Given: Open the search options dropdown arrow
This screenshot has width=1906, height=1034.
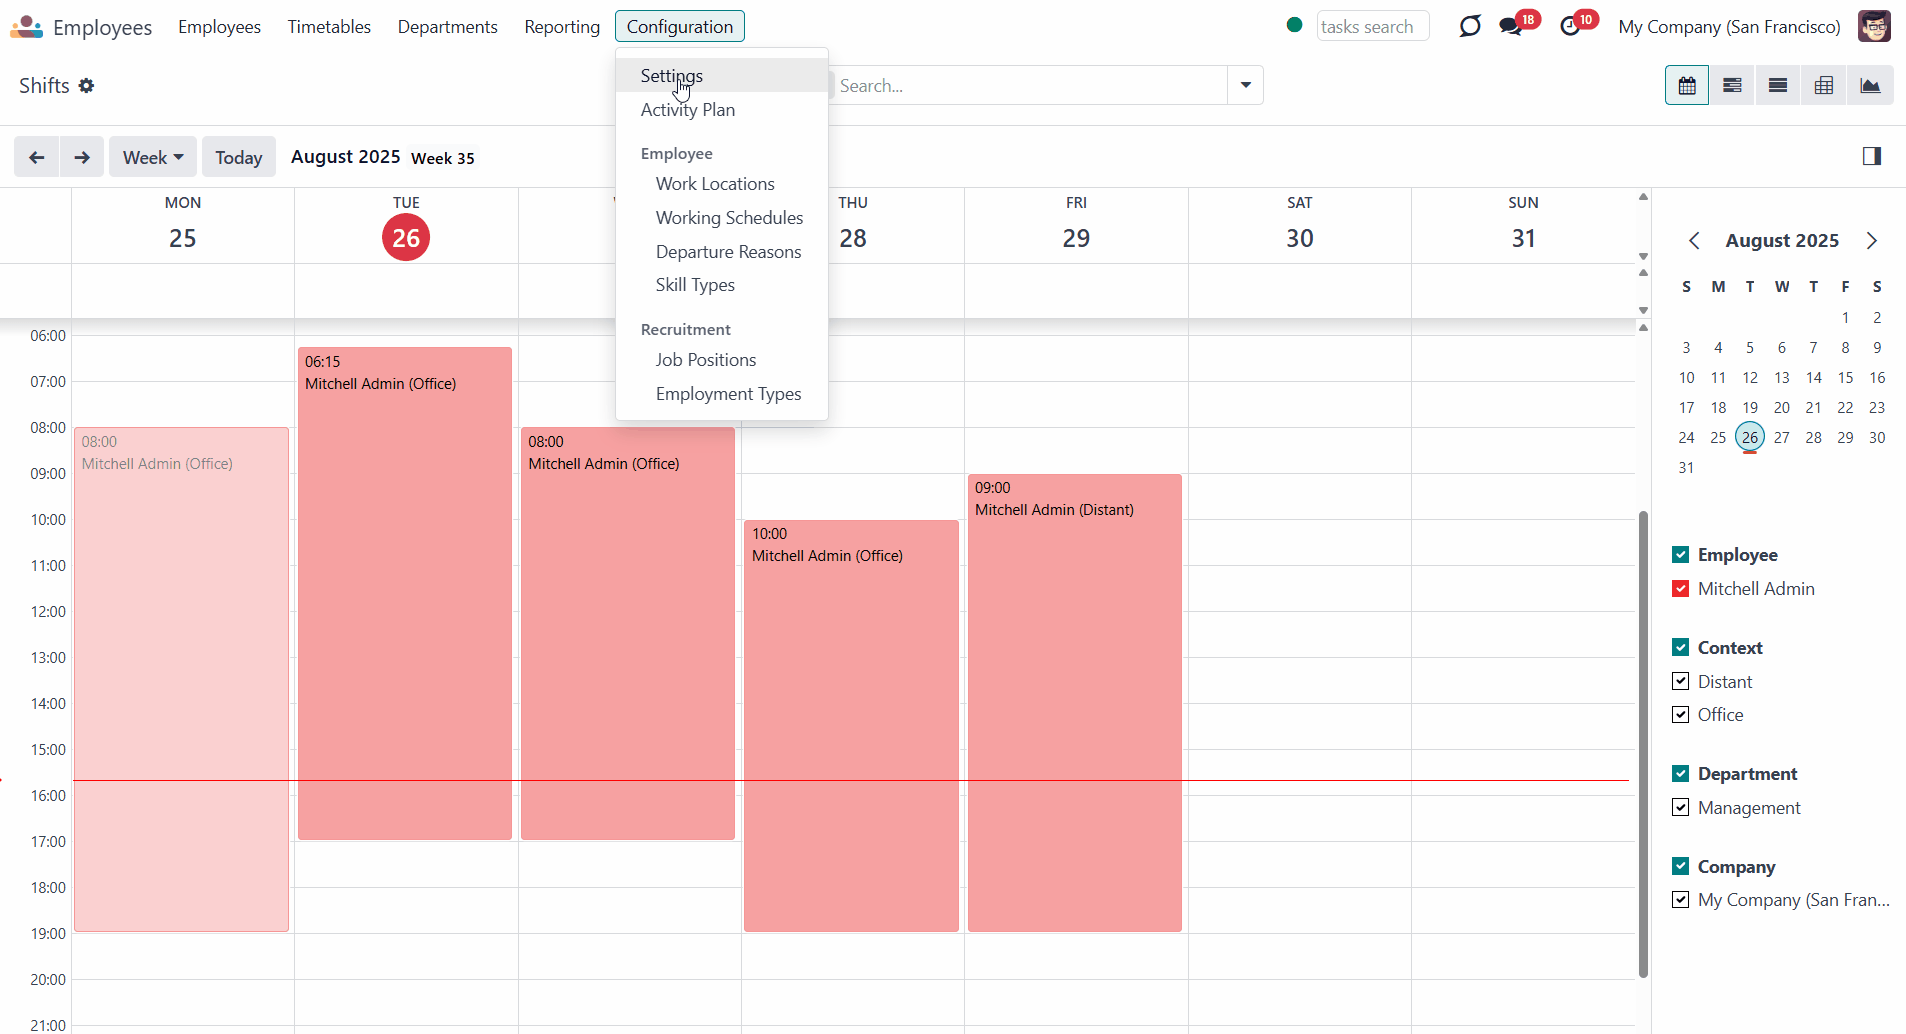Looking at the screenshot, I should [1246, 85].
